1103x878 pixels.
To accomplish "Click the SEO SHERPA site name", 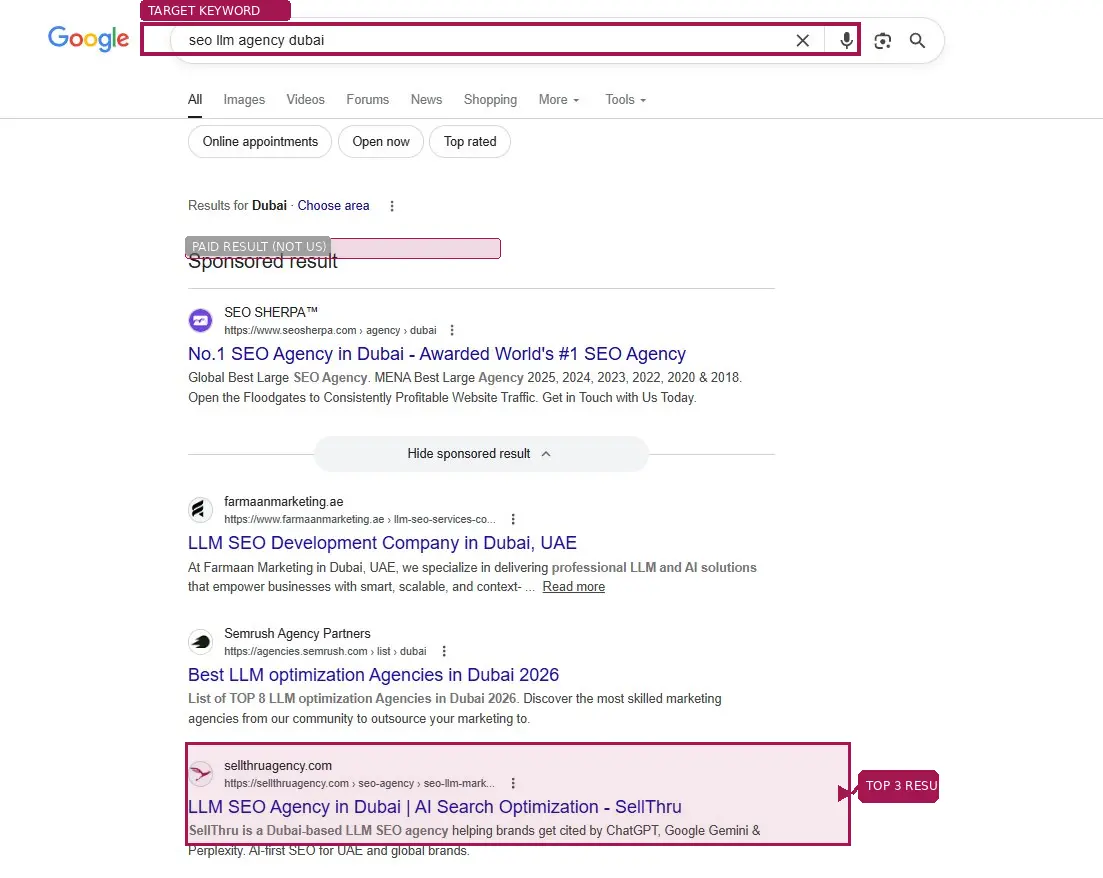I will 271,312.
